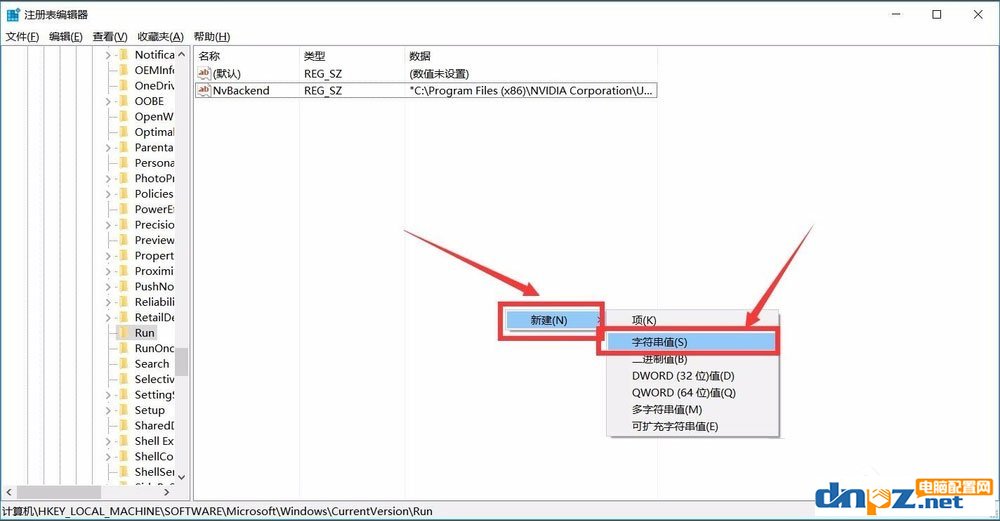Click the Policies folder icon
1000x521 pixels.
[x=124, y=194]
